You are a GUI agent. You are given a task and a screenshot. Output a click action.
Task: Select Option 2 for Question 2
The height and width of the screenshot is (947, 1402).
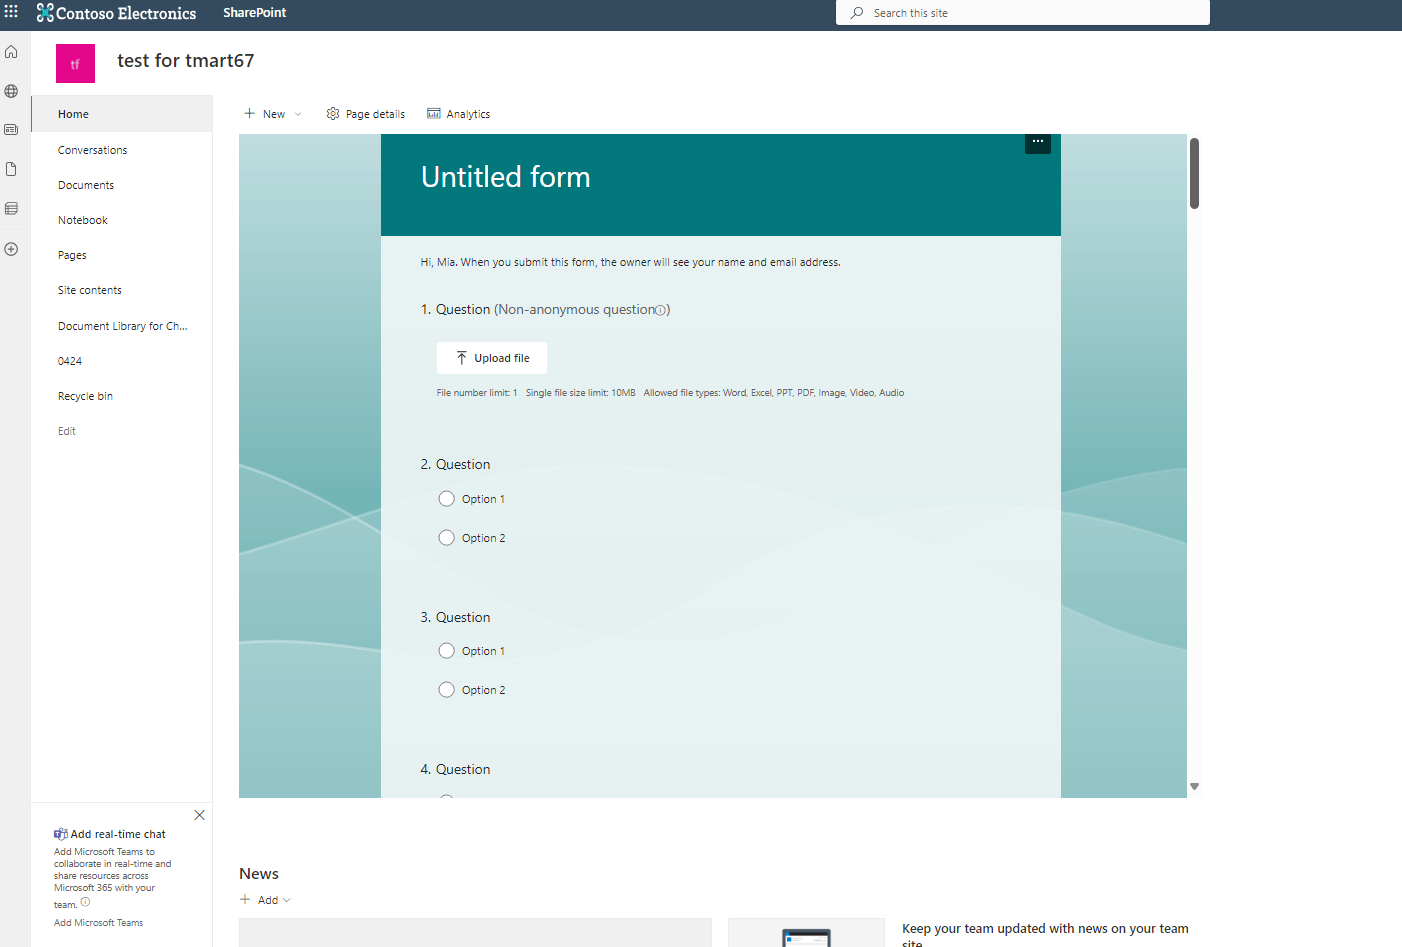coord(447,538)
